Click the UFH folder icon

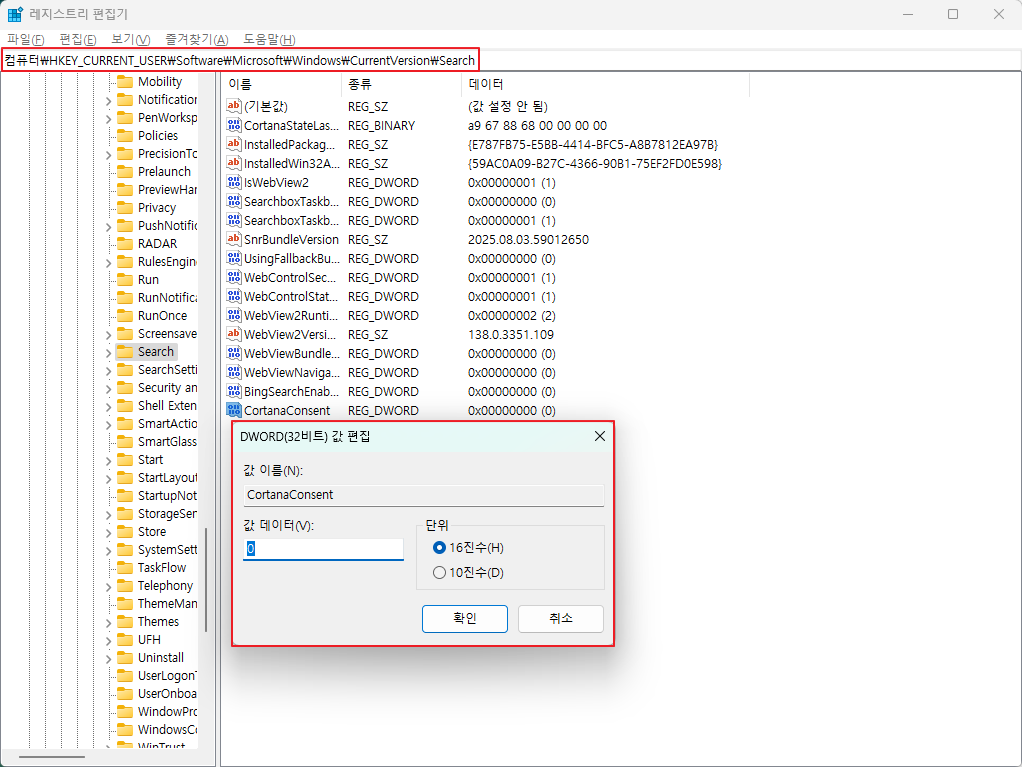point(125,640)
